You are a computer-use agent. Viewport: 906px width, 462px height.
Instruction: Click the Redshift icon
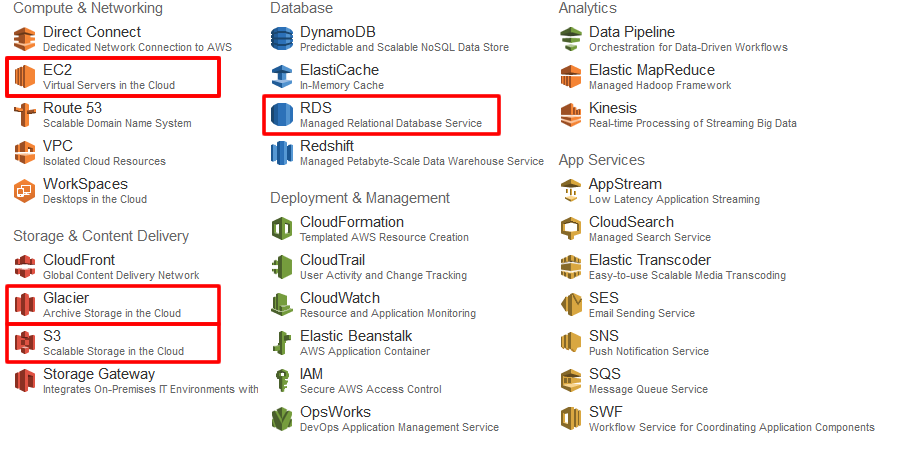[282, 153]
